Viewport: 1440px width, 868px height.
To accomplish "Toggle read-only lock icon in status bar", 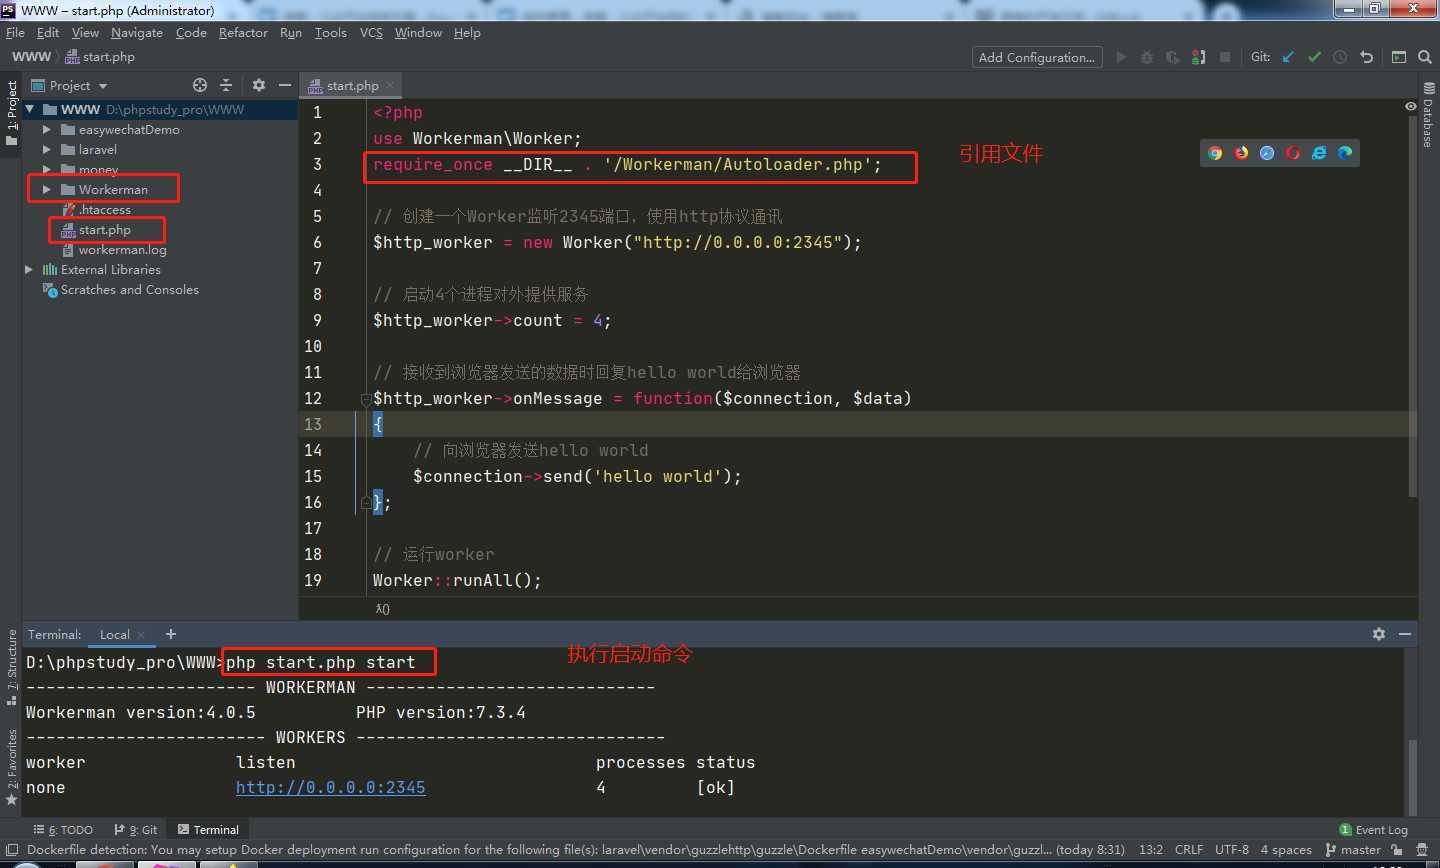I will pyautogui.click(x=1396, y=850).
